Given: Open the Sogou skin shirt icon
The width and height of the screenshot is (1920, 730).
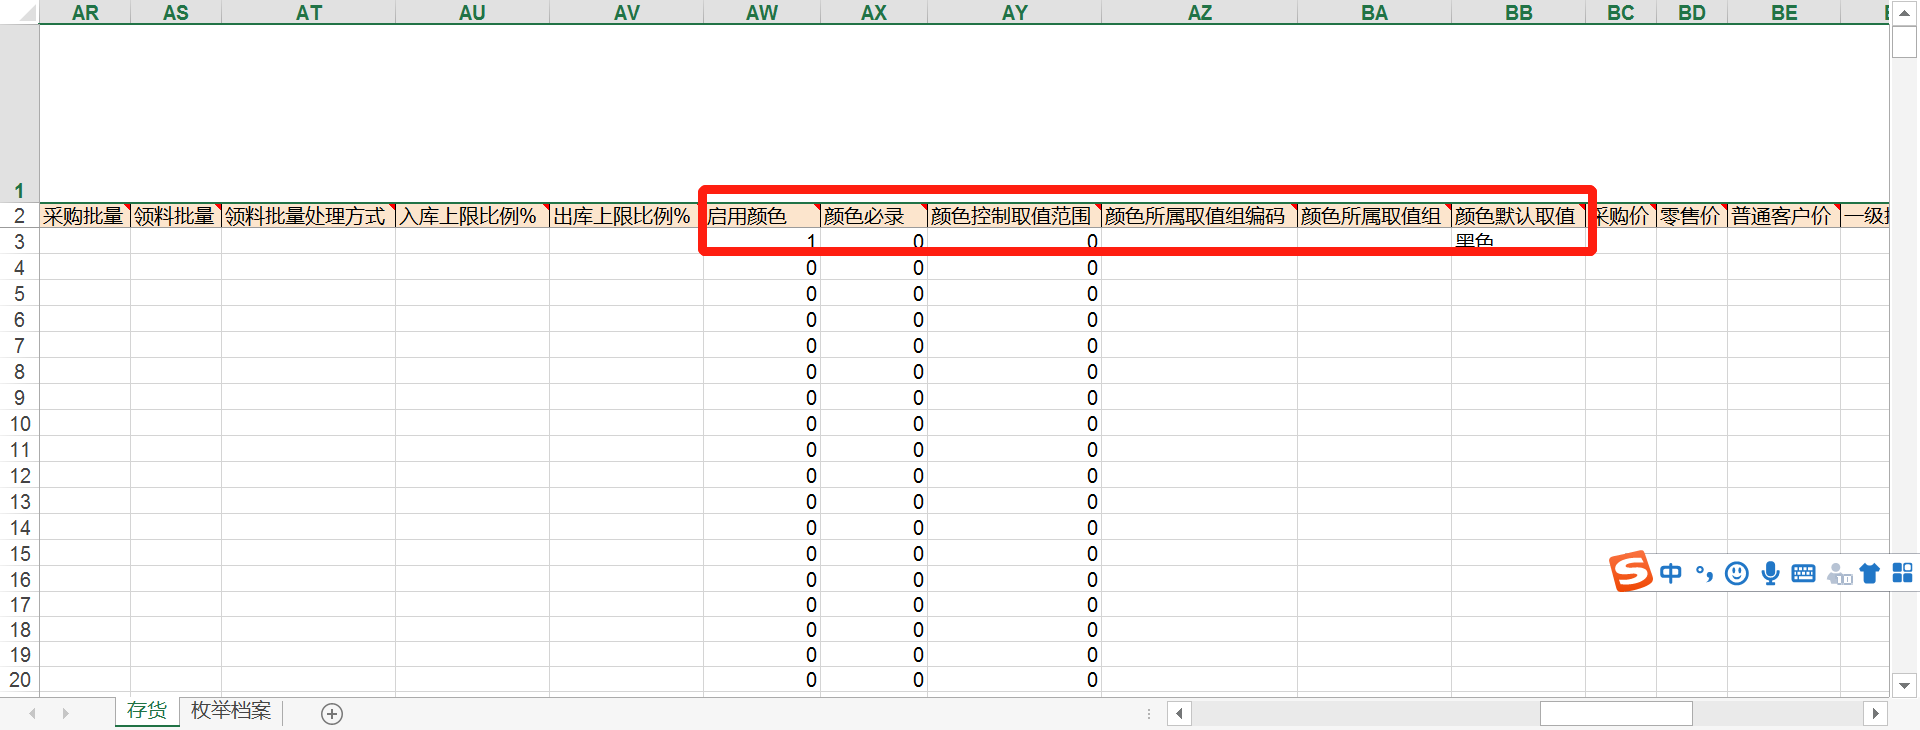Looking at the screenshot, I should click(1869, 573).
